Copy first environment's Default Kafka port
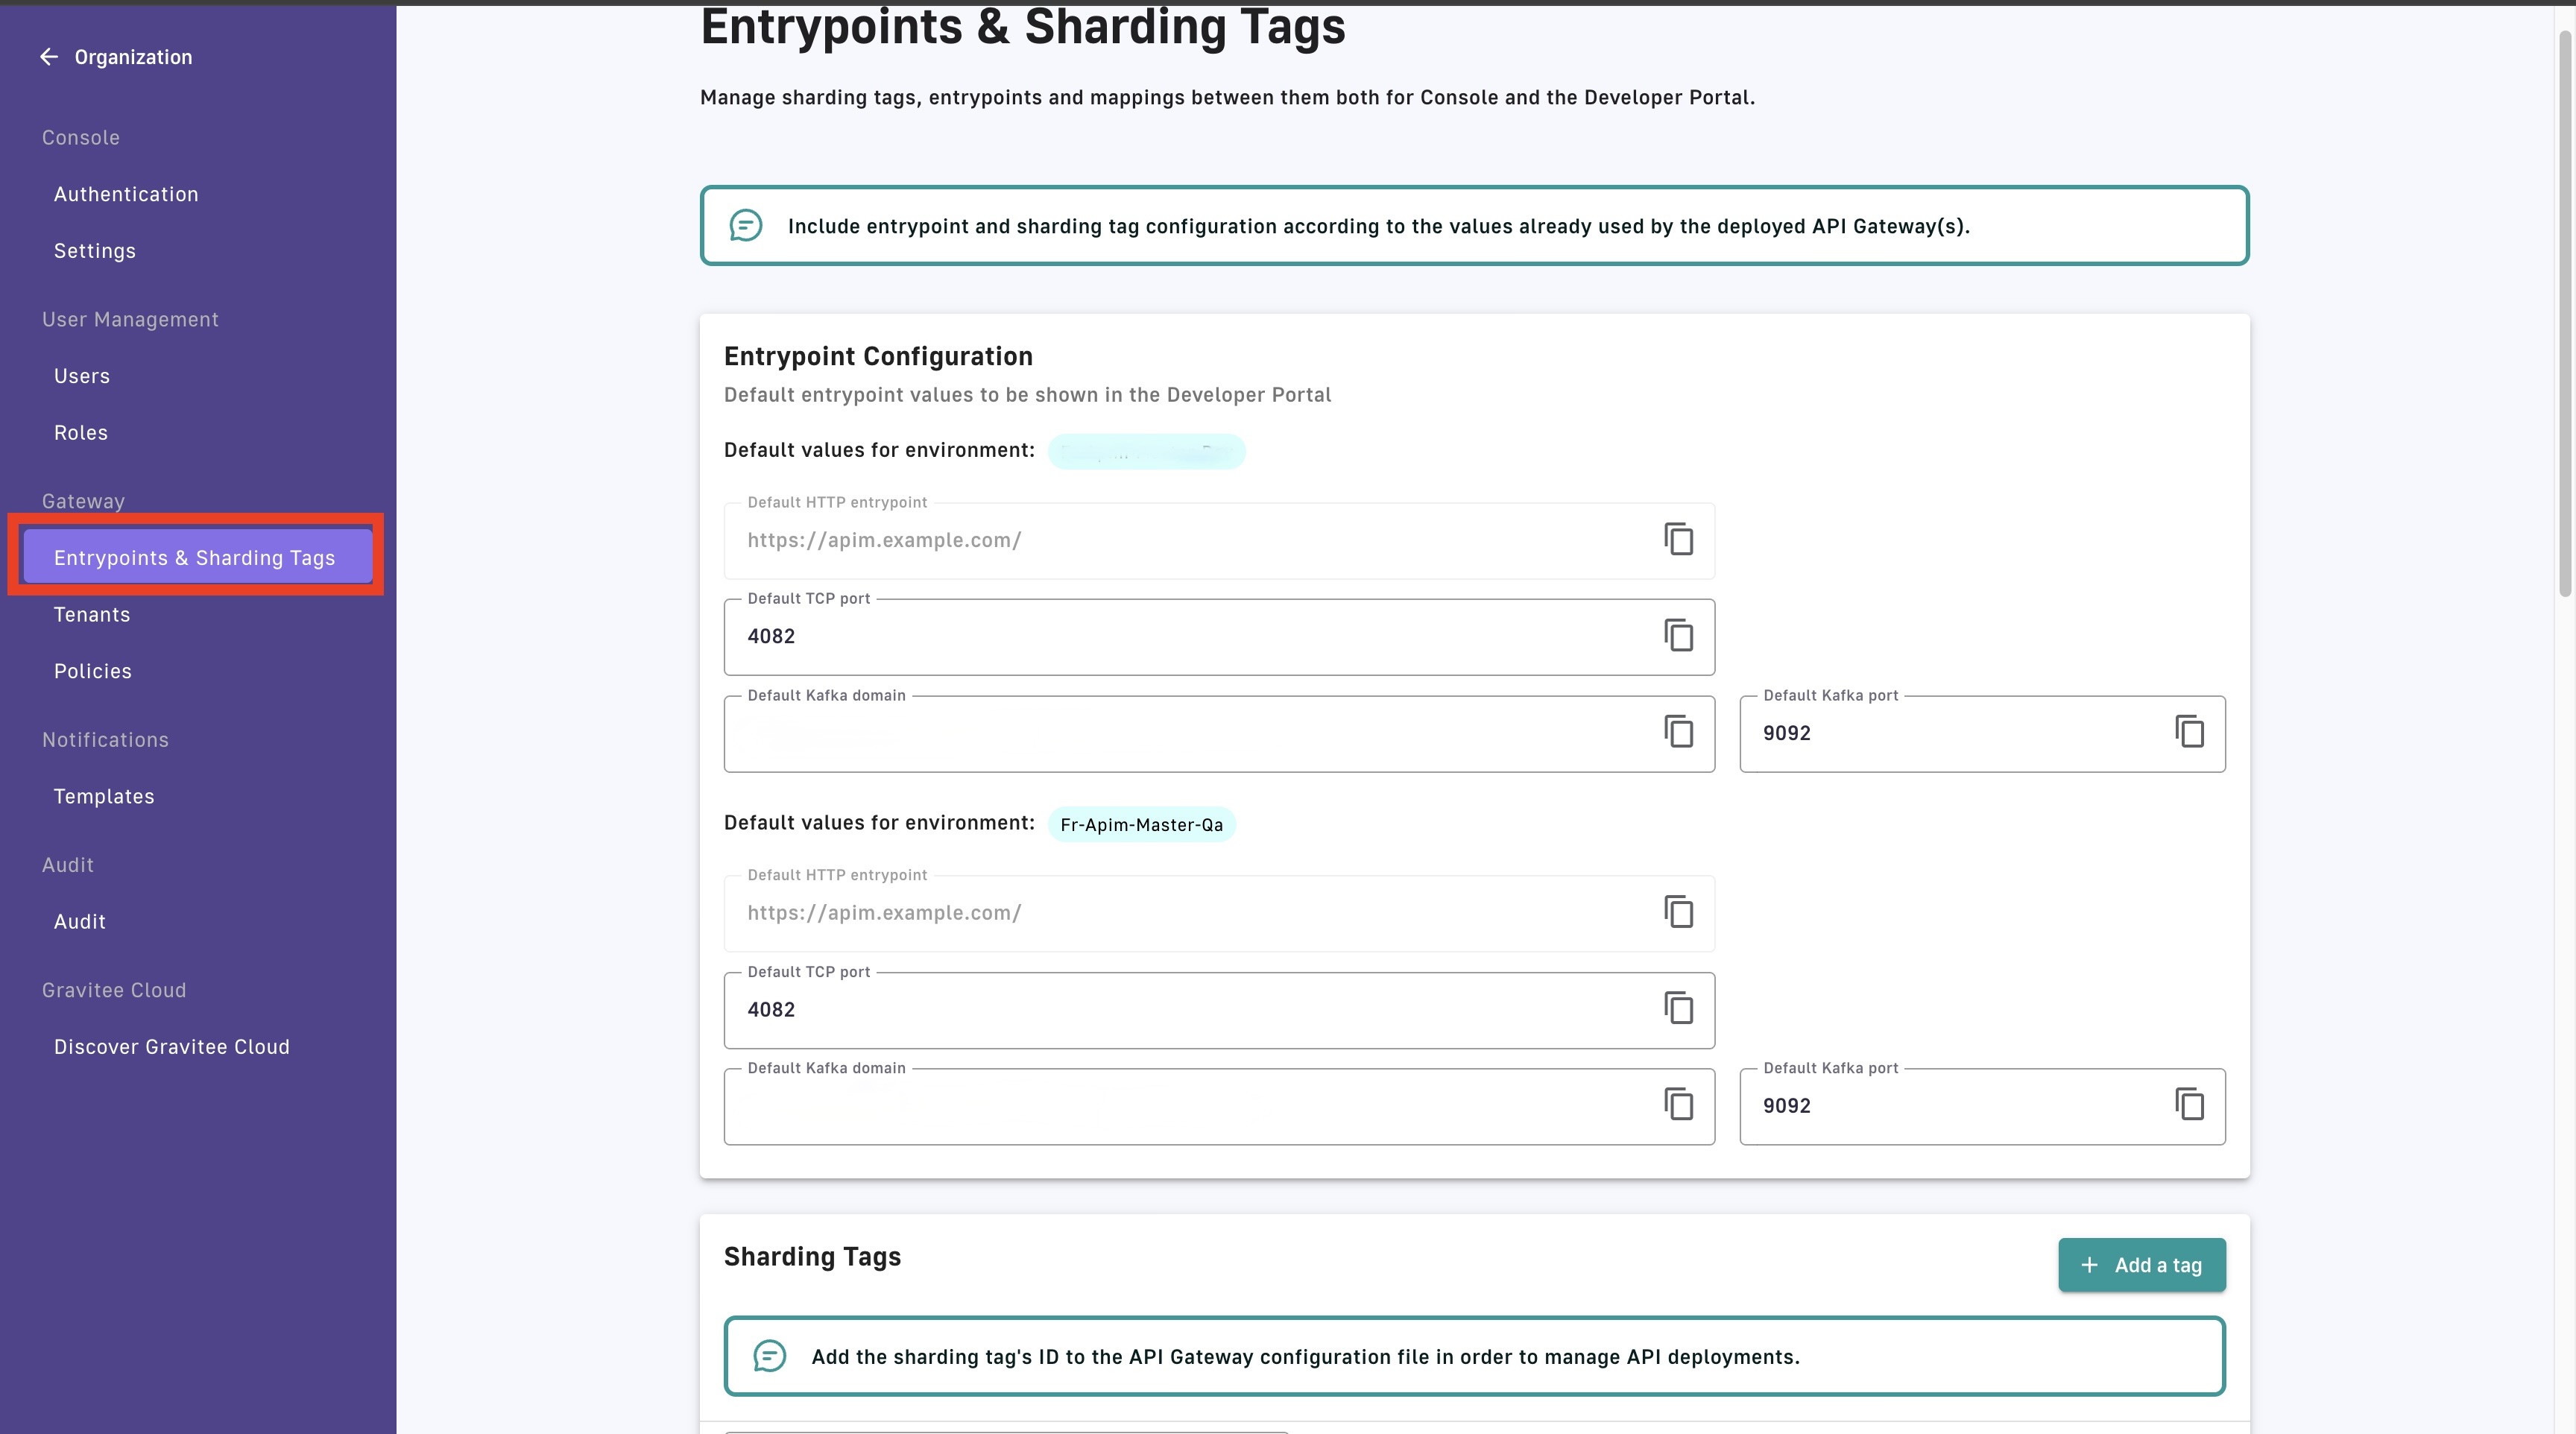 click(x=2189, y=732)
